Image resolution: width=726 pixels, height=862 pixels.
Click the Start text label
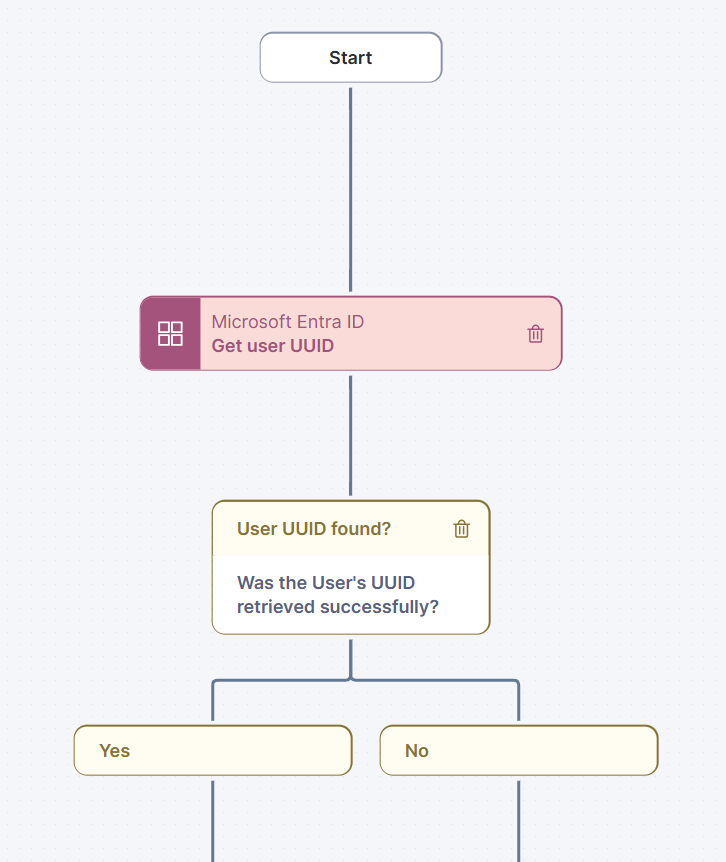[350, 58]
